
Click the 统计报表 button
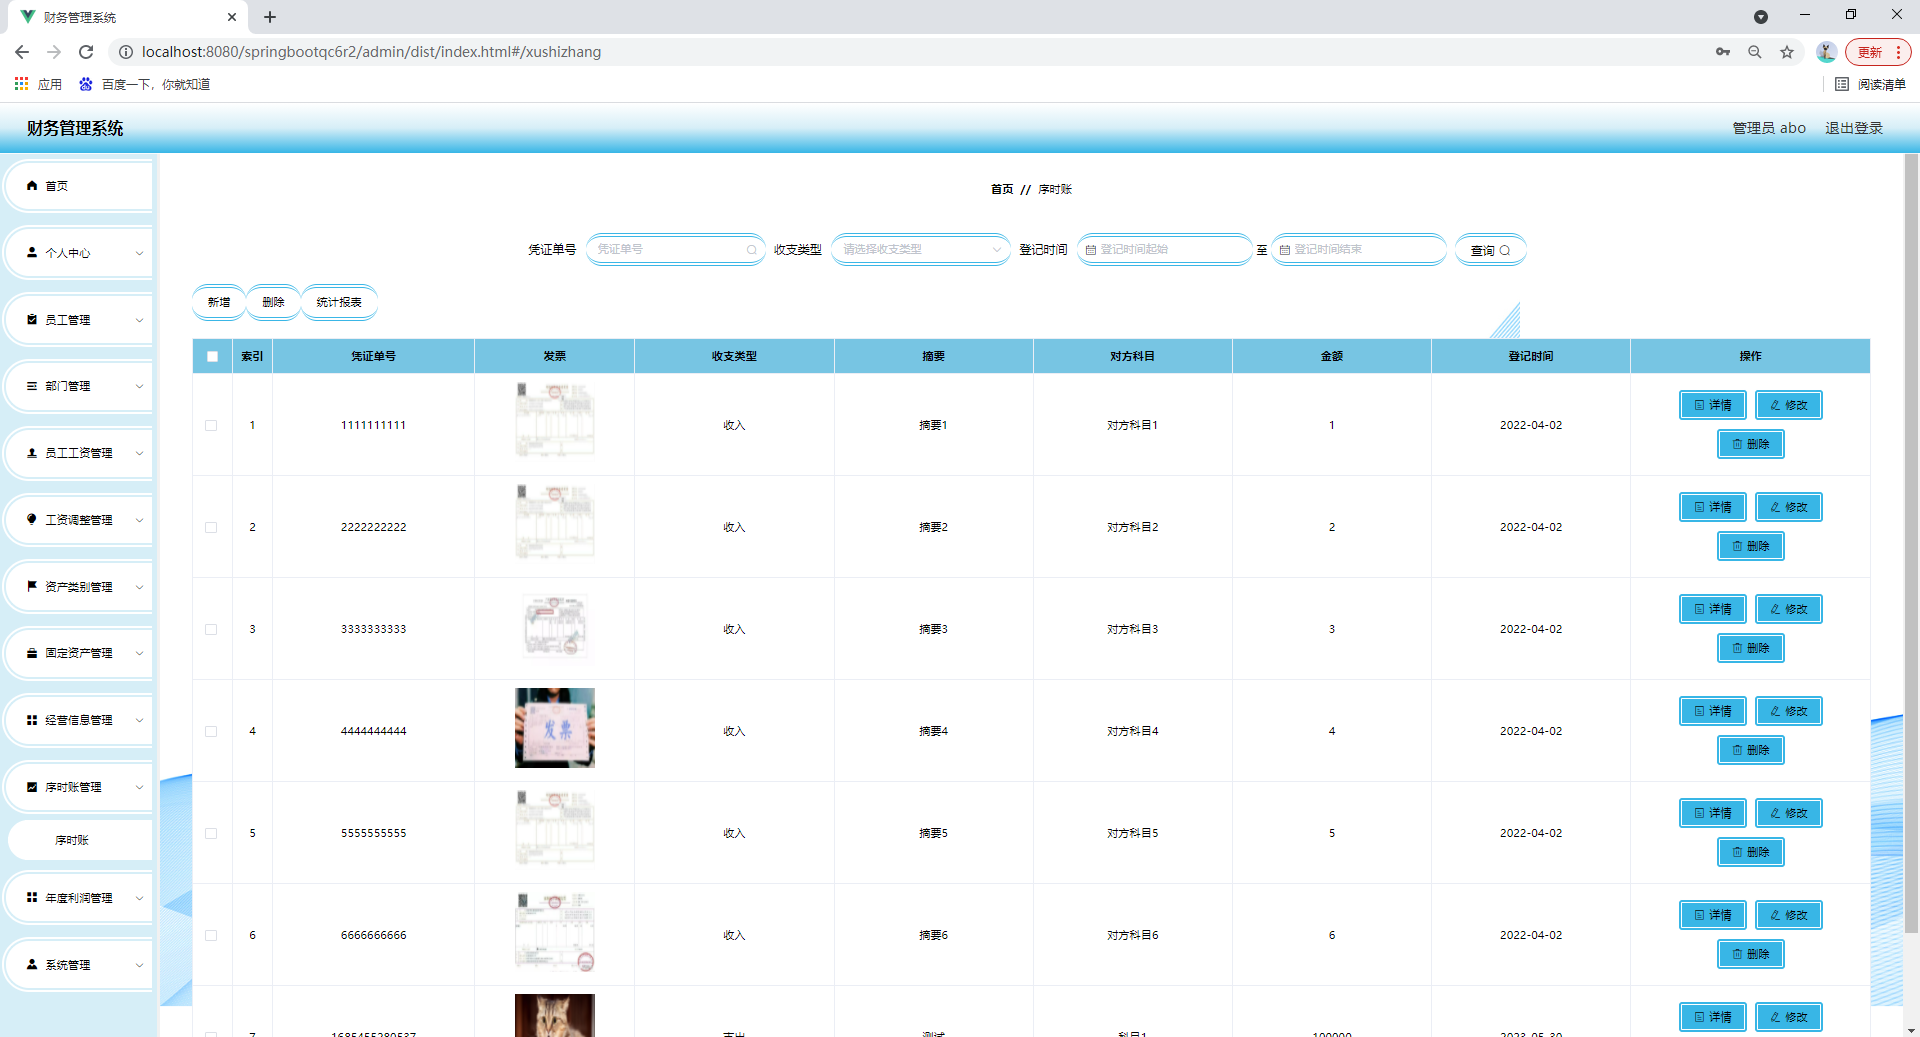point(339,302)
